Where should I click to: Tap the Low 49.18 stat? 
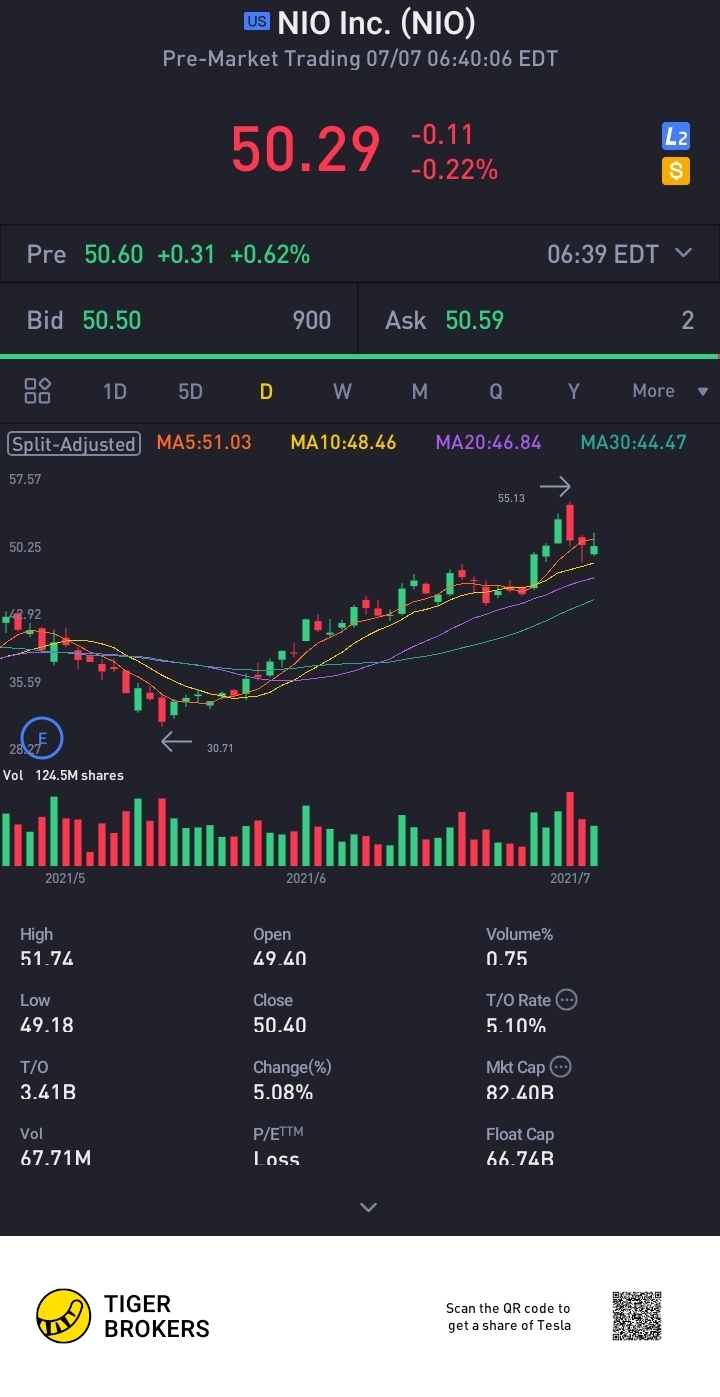pyautogui.click(x=47, y=1012)
